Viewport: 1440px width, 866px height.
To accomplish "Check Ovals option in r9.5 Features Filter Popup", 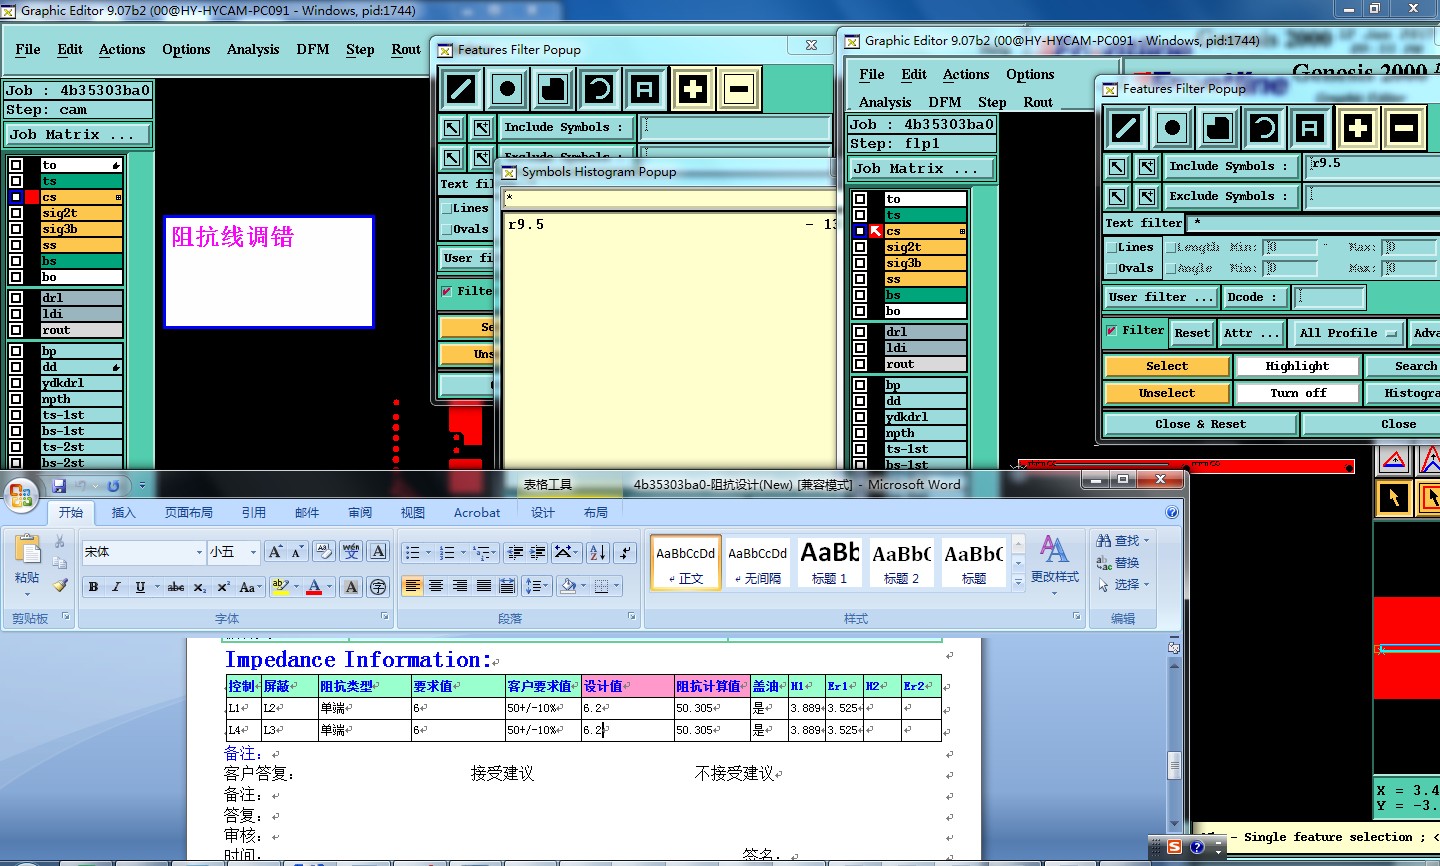I will click(1111, 268).
